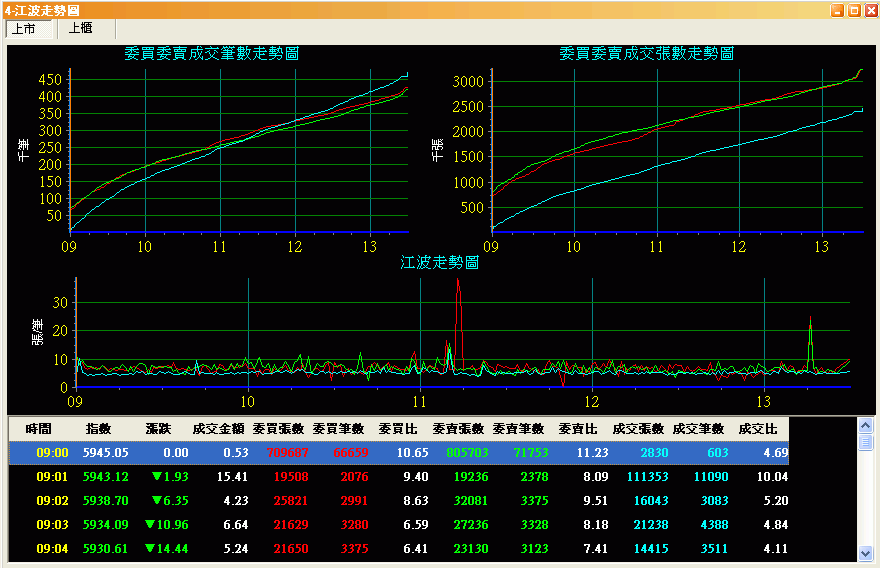Click the ▼6.35 change value
The width and height of the screenshot is (880, 568).
[170, 501]
